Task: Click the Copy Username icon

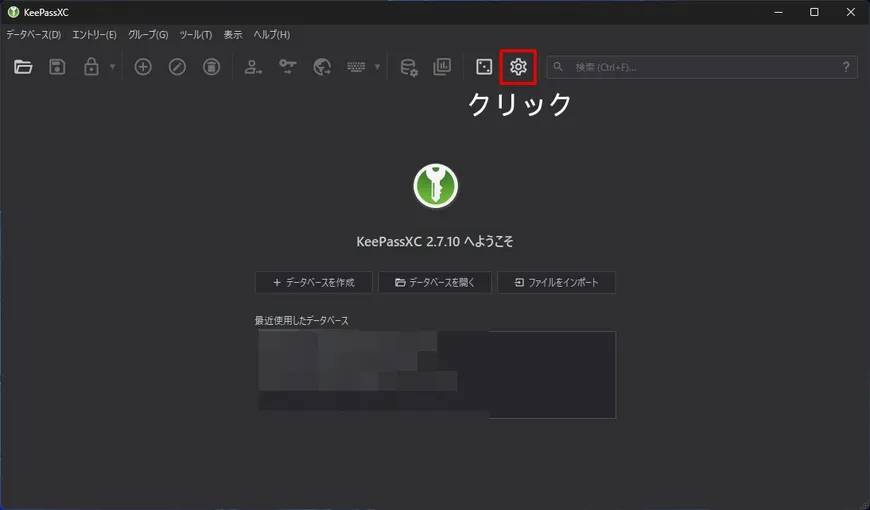Action: 253,67
